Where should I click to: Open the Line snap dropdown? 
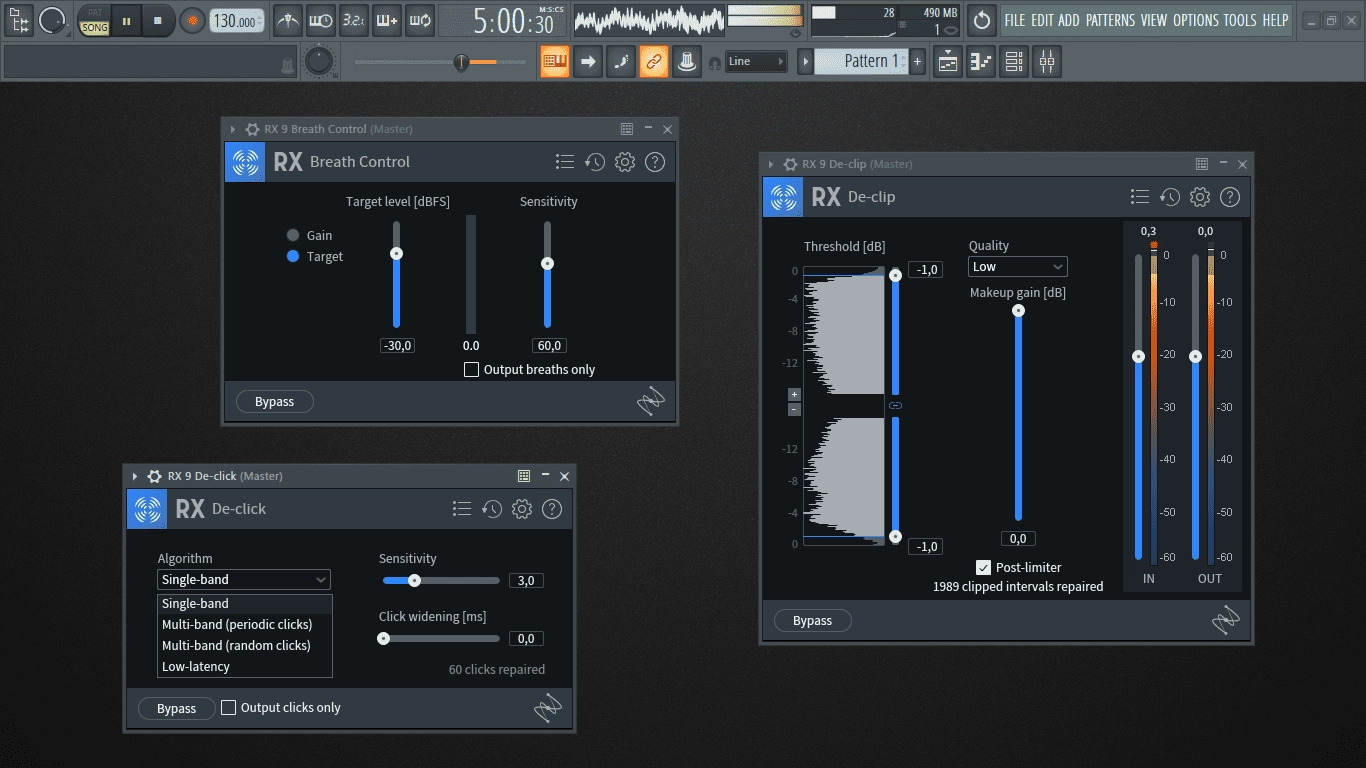click(x=757, y=61)
